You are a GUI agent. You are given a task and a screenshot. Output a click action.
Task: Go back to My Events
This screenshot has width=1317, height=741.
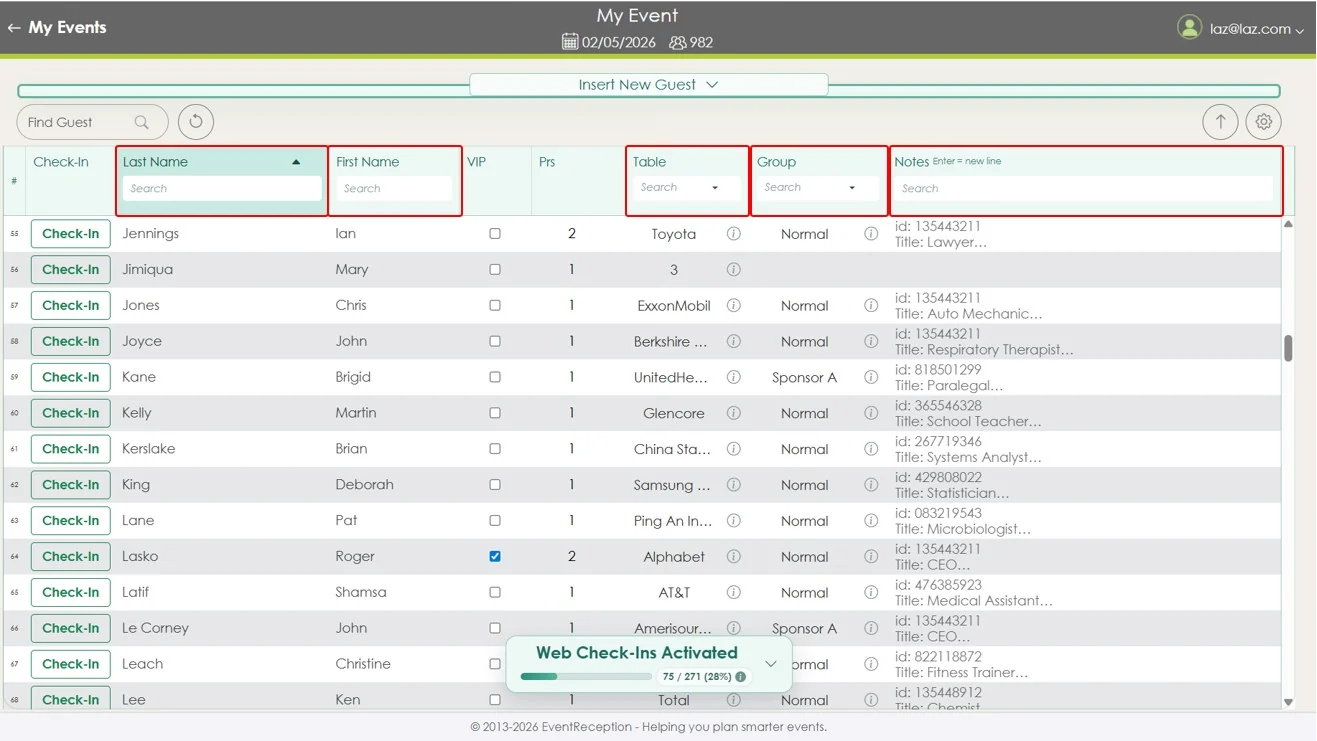tap(57, 28)
